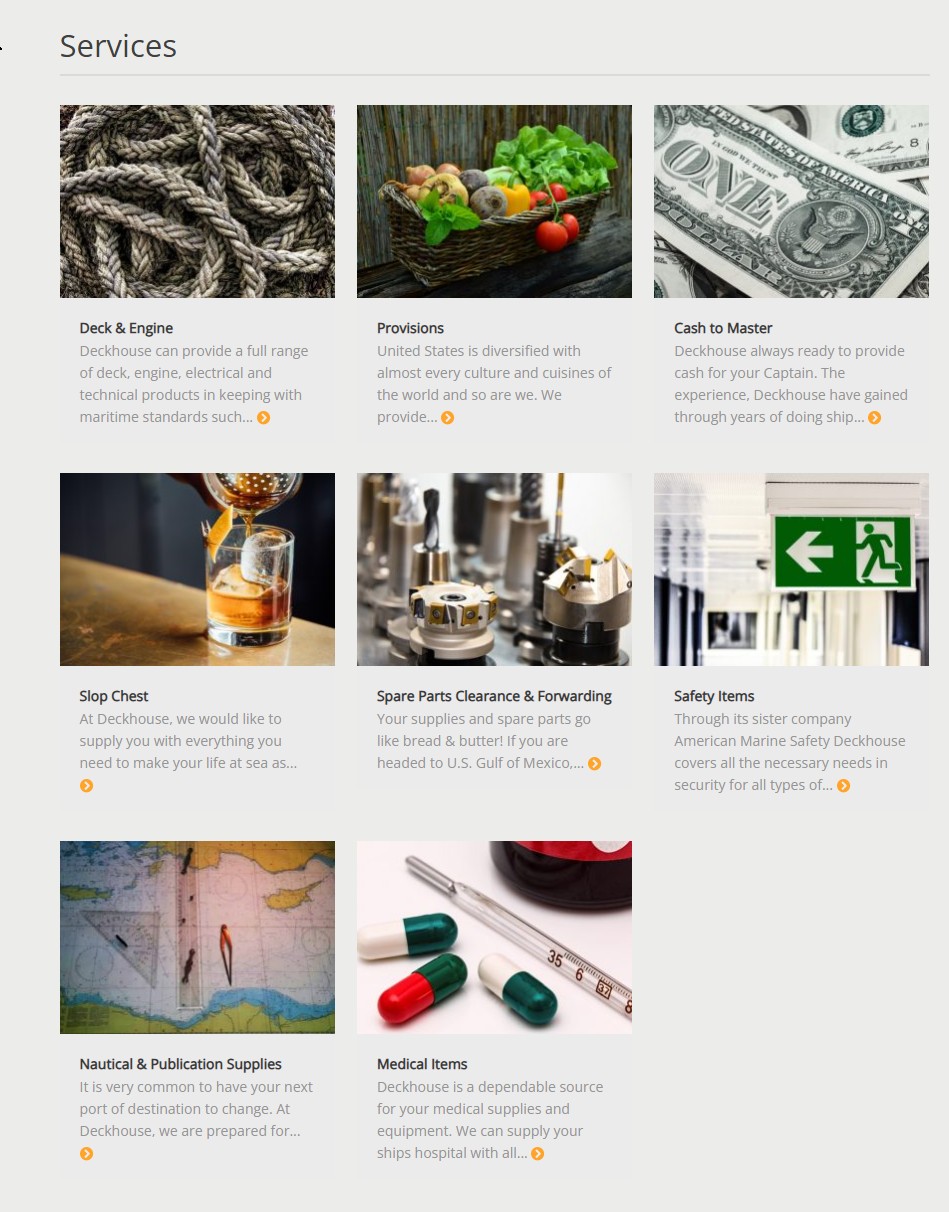Click the orange arrow under Nautical & Publication Supplies
Image resolution: width=949 pixels, height=1212 pixels.
click(x=87, y=1154)
